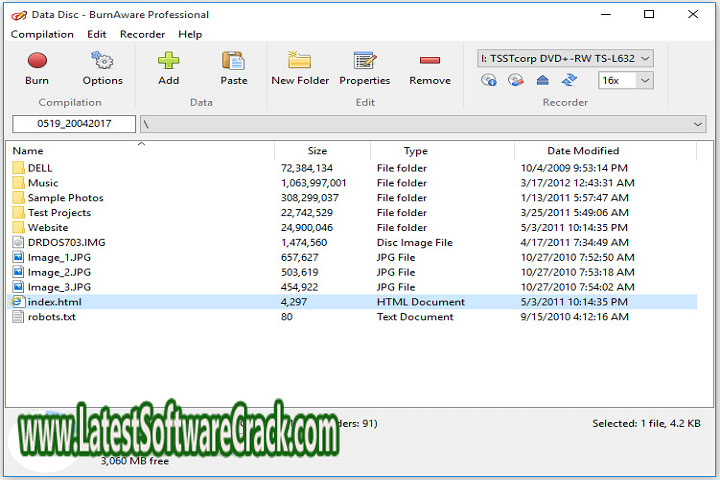Open the TSSTcorp recorder drive dropdown

566,59
